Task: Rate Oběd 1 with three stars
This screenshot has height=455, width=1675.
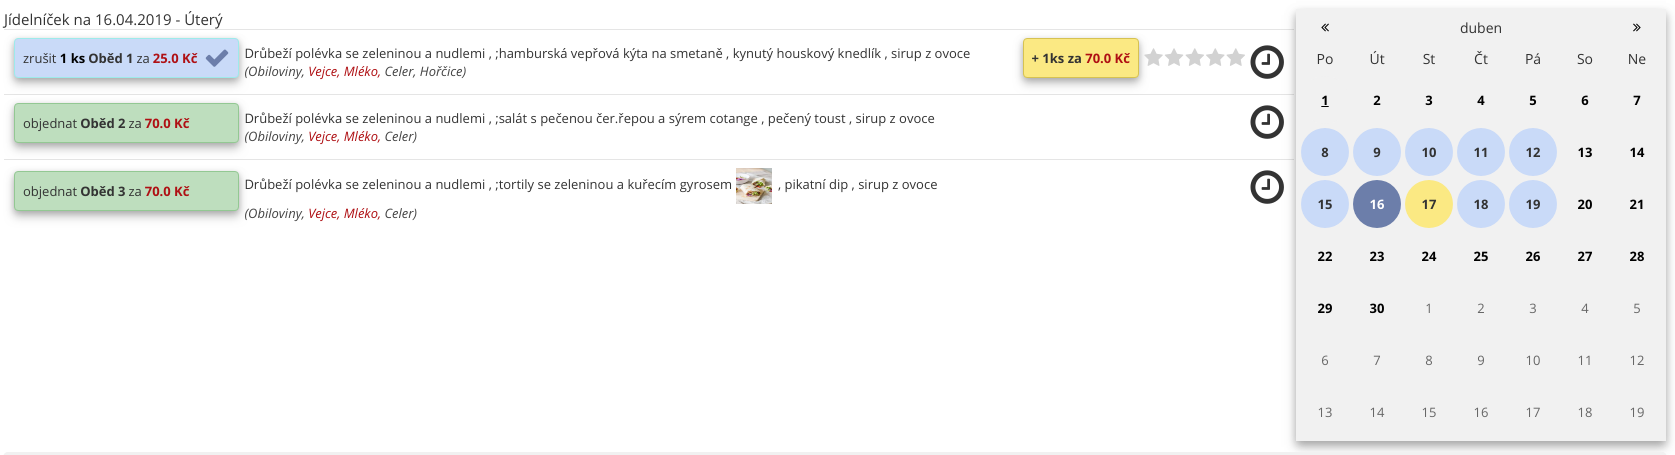Action: pyautogui.click(x=1195, y=58)
